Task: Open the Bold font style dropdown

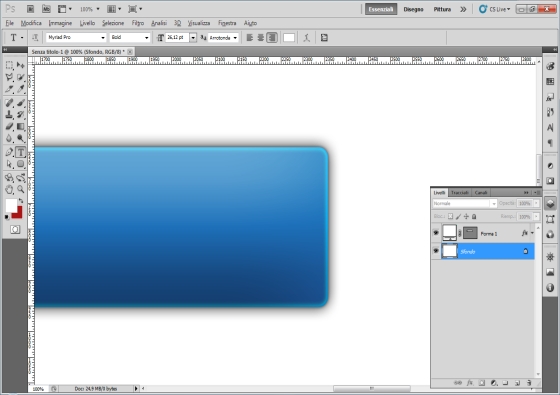Action: click(146, 38)
